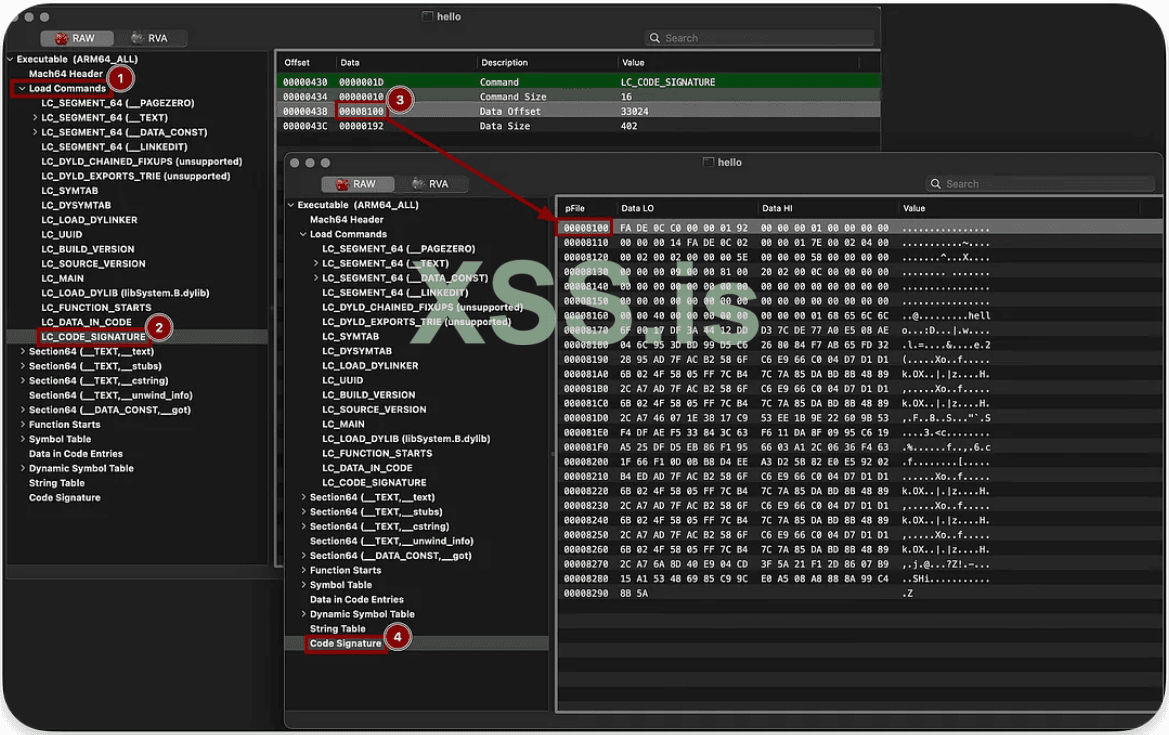Select LC_SYMTAB in back window
This screenshot has width=1169, height=735.
tap(69, 191)
